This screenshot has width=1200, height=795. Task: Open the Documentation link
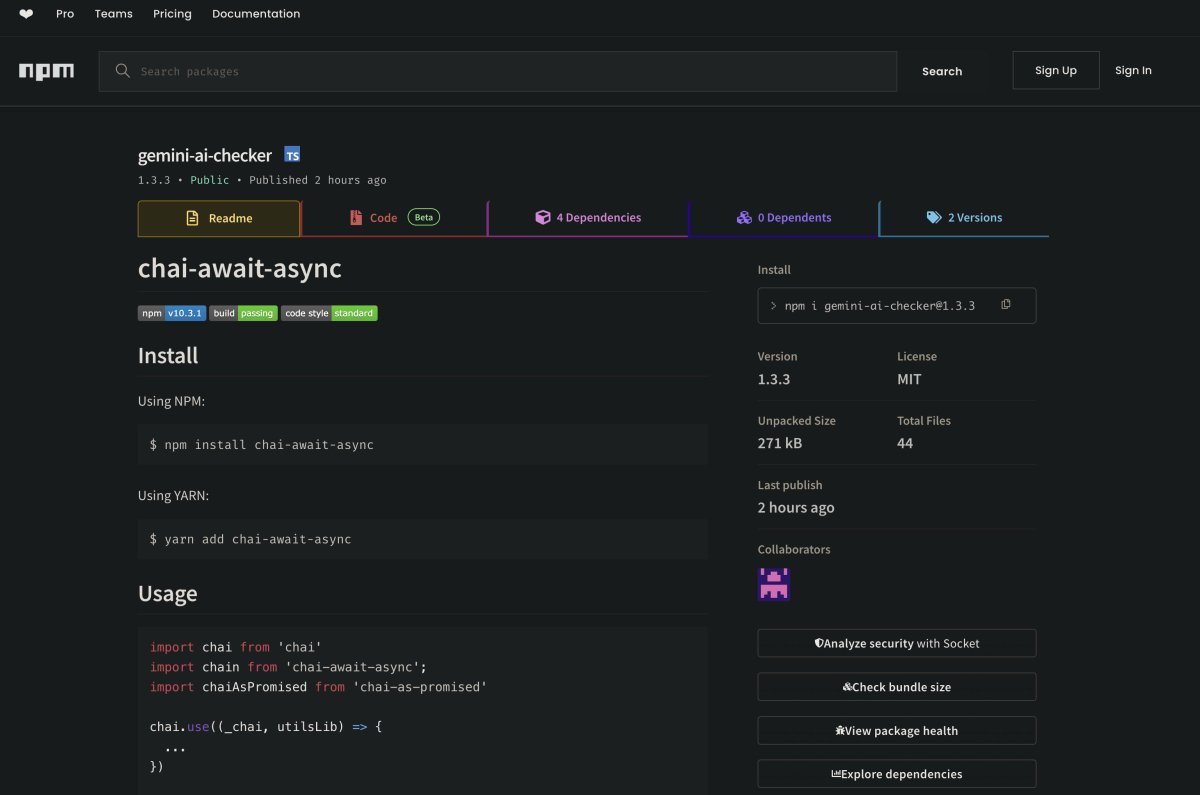(x=256, y=14)
